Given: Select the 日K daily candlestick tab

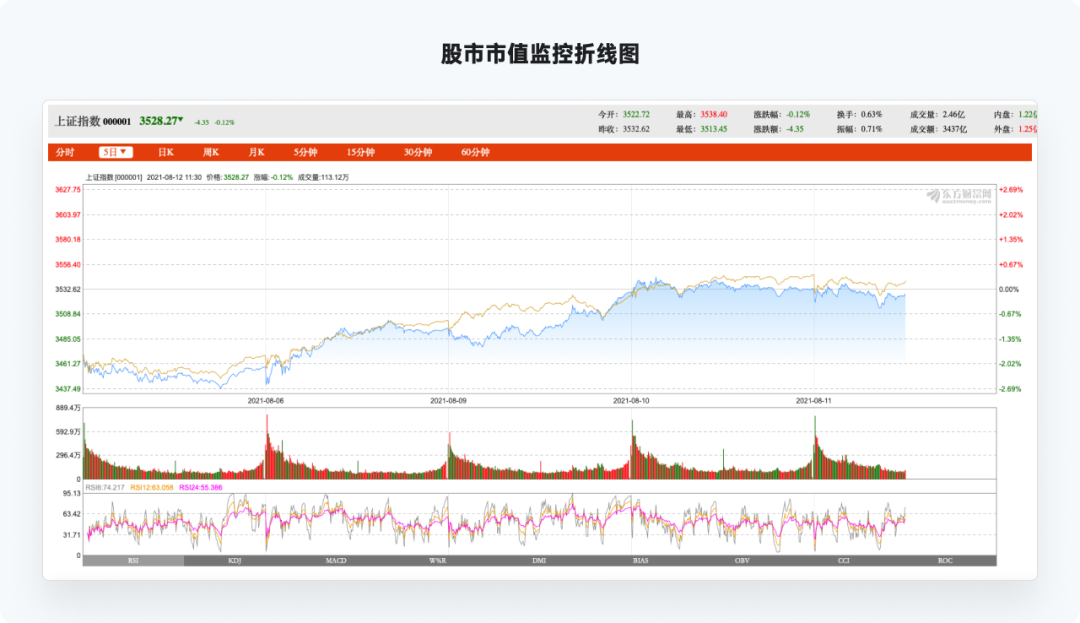Looking at the screenshot, I should (166, 152).
